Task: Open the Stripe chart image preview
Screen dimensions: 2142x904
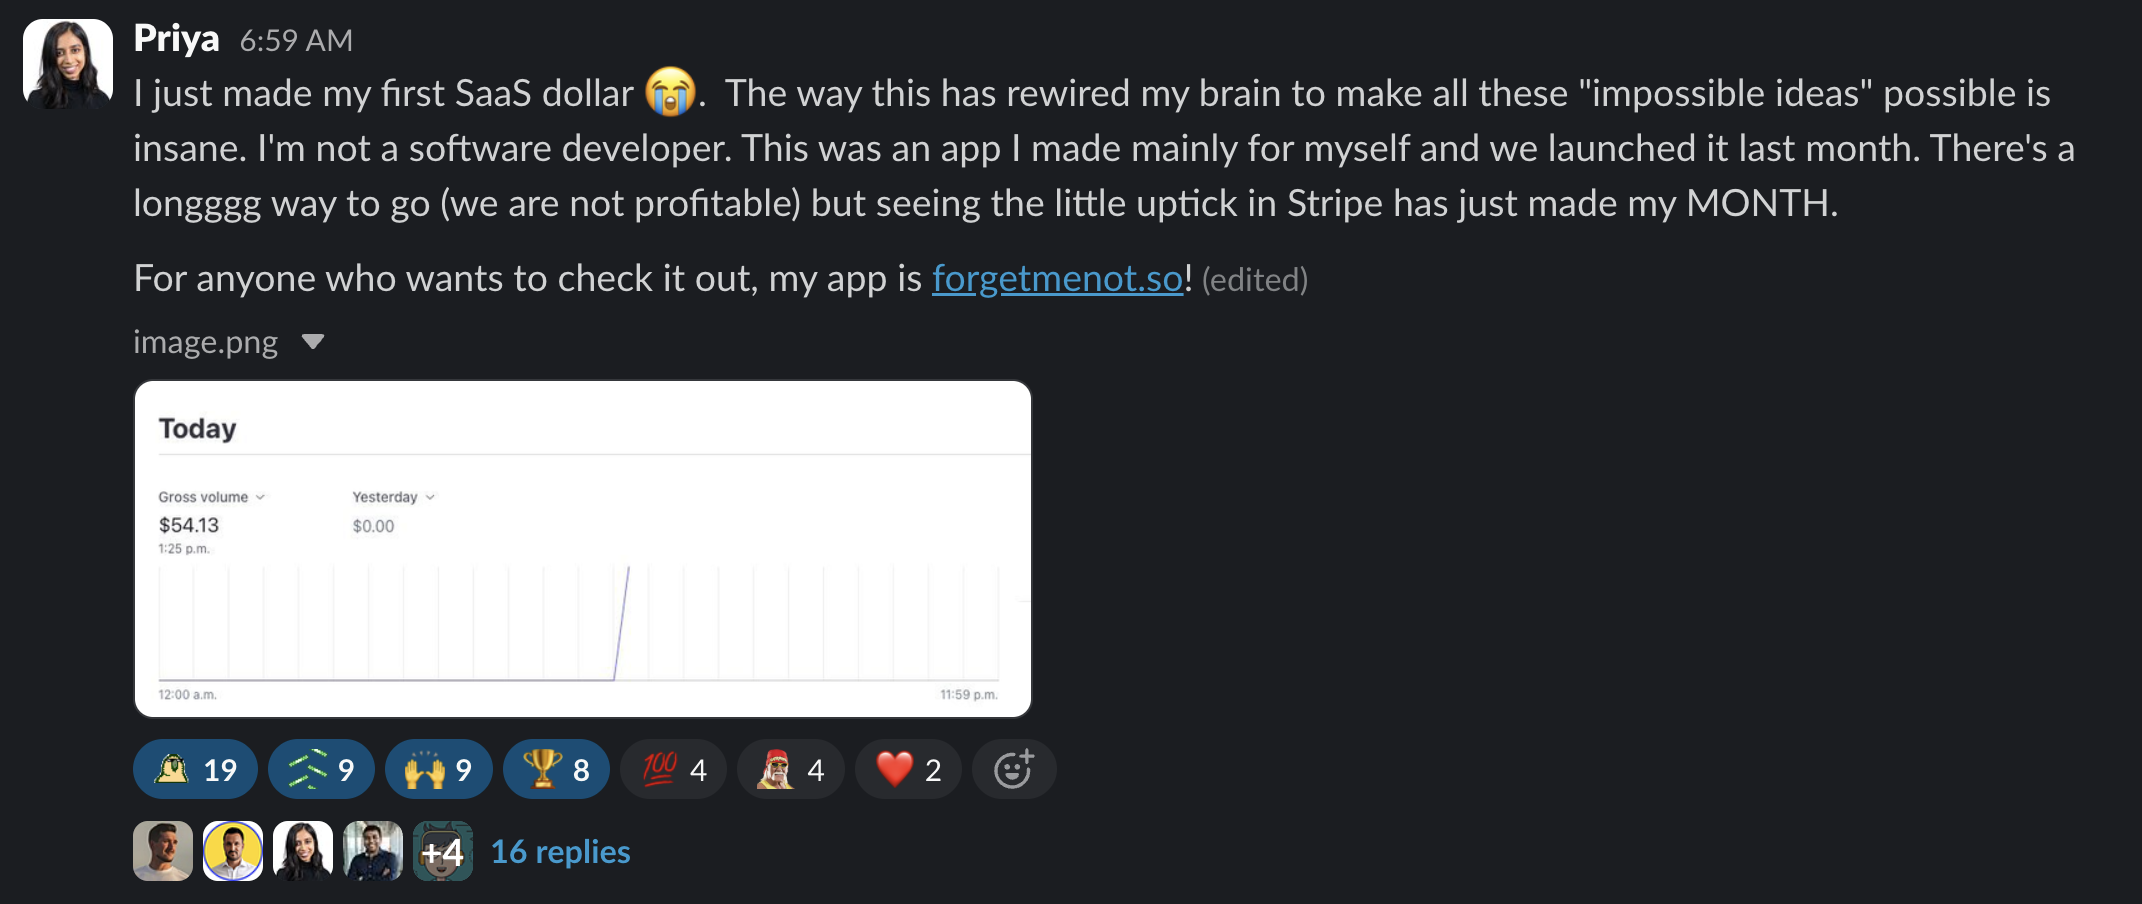Action: (583, 548)
